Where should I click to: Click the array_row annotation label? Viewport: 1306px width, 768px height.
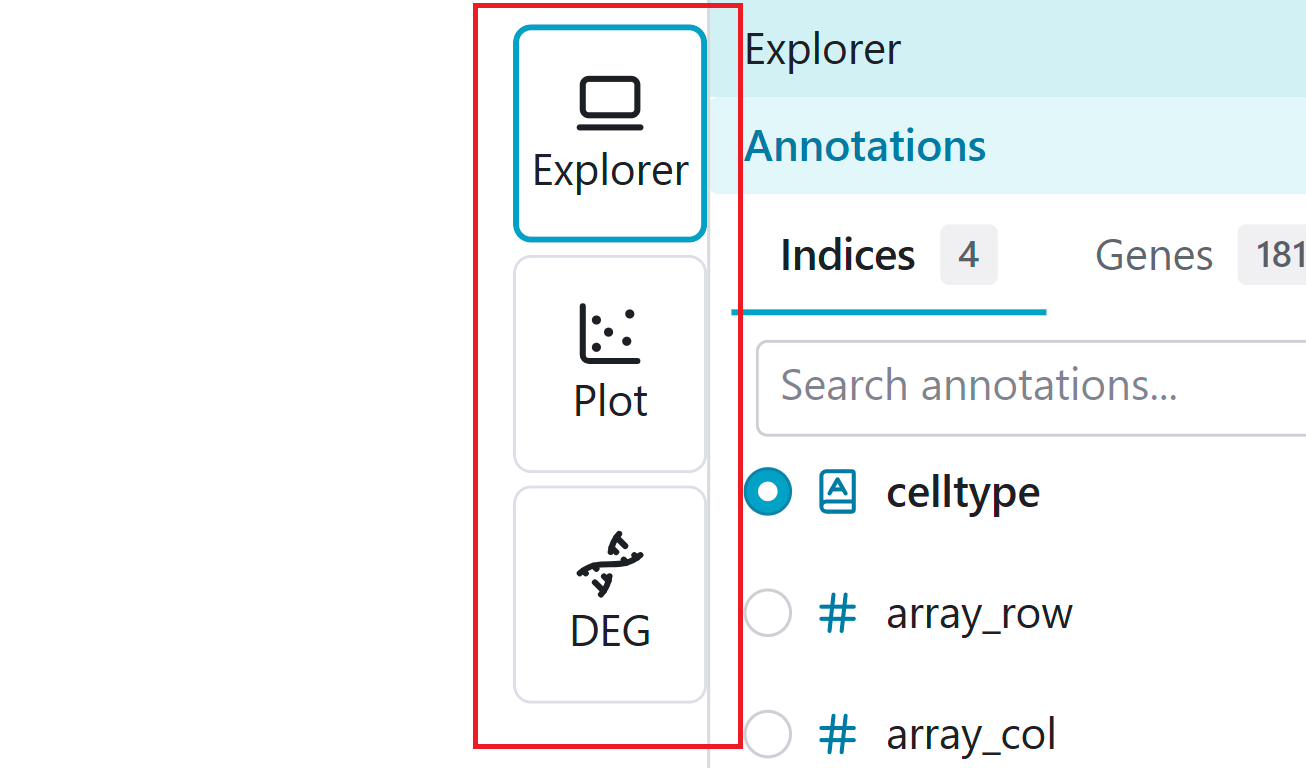978,613
